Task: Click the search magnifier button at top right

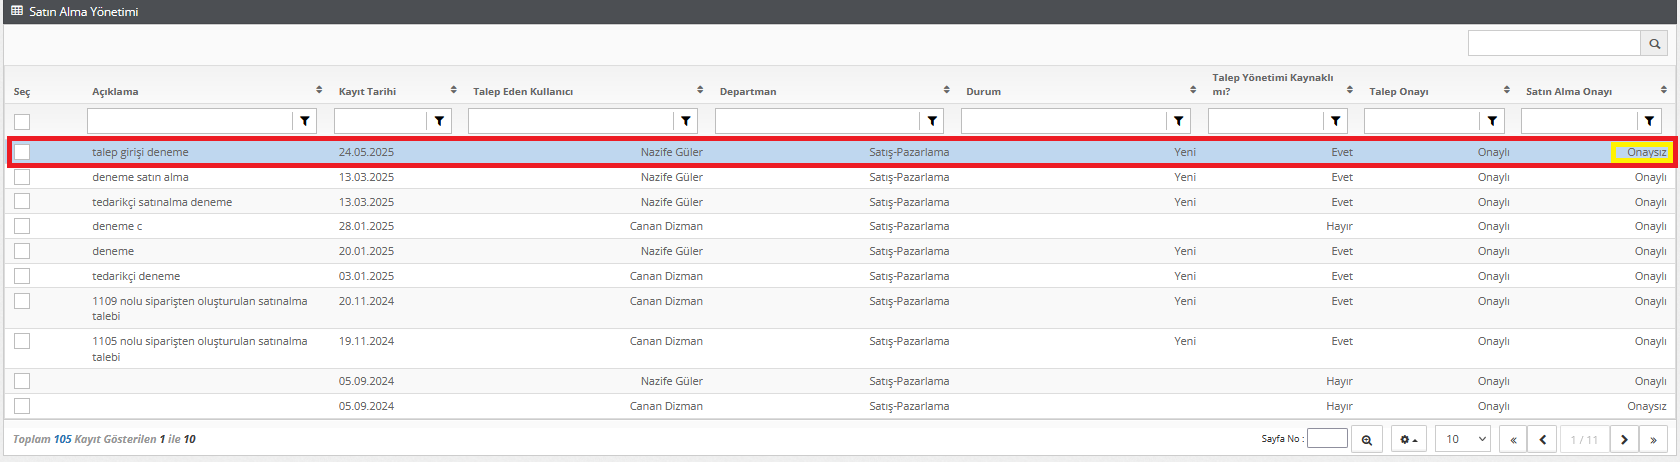Action: tap(1654, 43)
